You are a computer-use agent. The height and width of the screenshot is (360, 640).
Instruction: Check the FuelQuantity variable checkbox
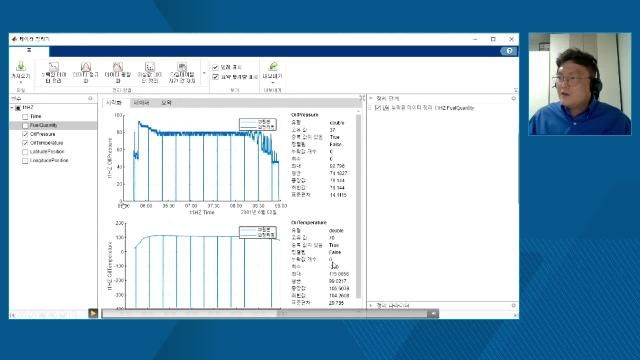pyautogui.click(x=25, y=125)
